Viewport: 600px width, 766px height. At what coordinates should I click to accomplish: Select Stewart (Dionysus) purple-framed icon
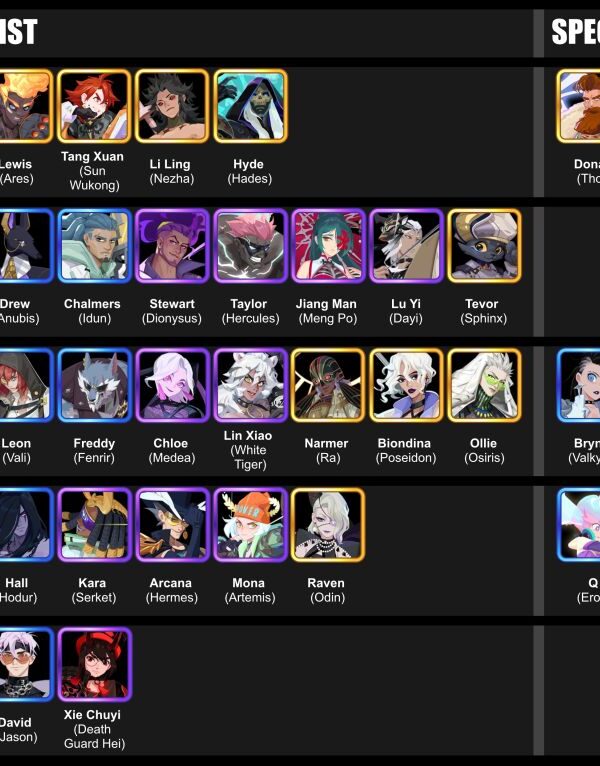(x=172, y=246)
